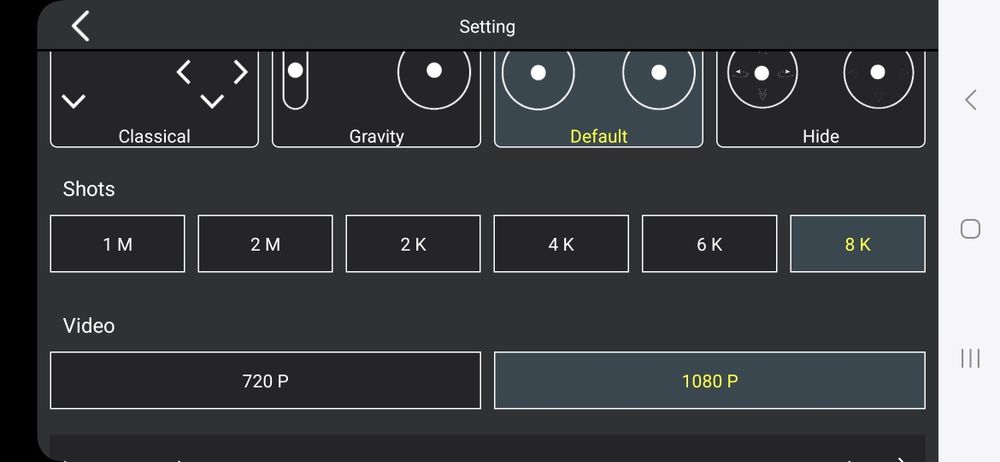Set shots resolution to 1 M
This screenshot has width=1000, height=462.
117,244
